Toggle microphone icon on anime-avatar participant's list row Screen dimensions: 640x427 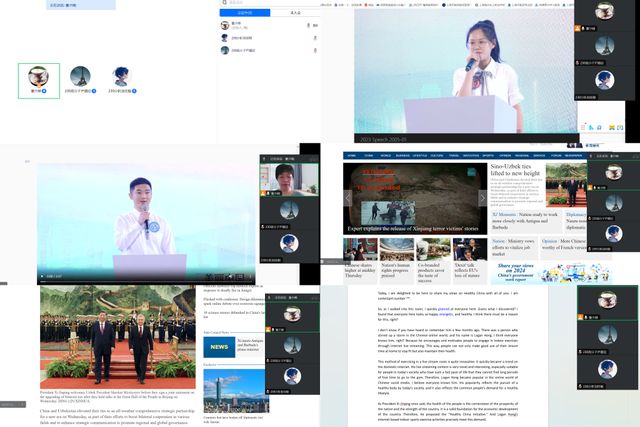click(315, 38)
